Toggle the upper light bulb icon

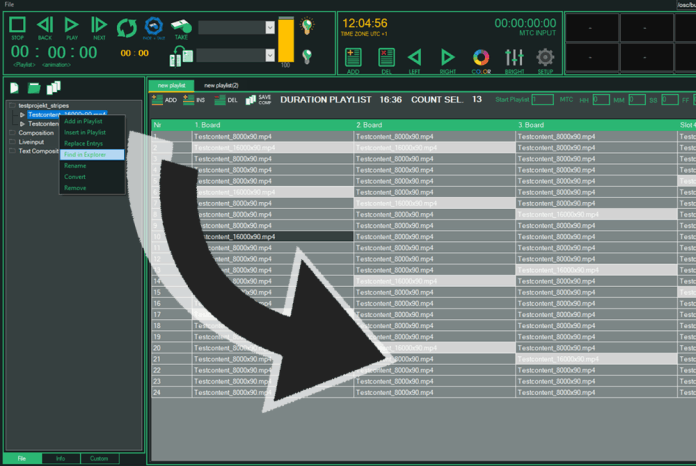pos(307,24)
